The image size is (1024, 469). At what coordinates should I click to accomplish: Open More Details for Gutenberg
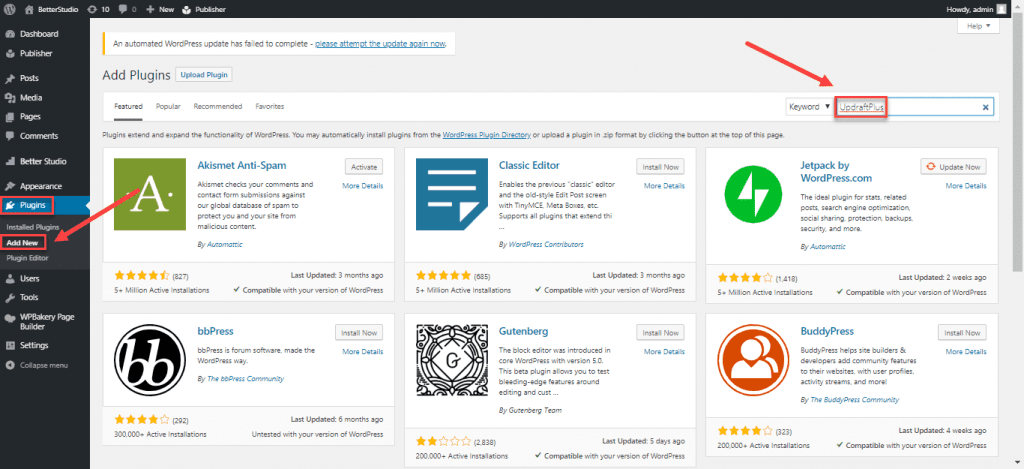click(x=664, y=351)
